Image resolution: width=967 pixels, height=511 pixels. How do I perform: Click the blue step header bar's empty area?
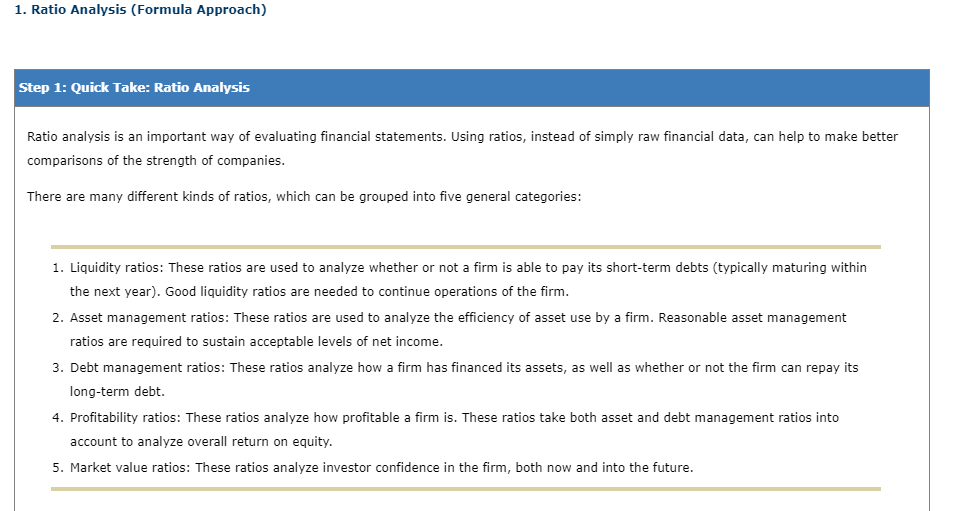tap(600, 88)
